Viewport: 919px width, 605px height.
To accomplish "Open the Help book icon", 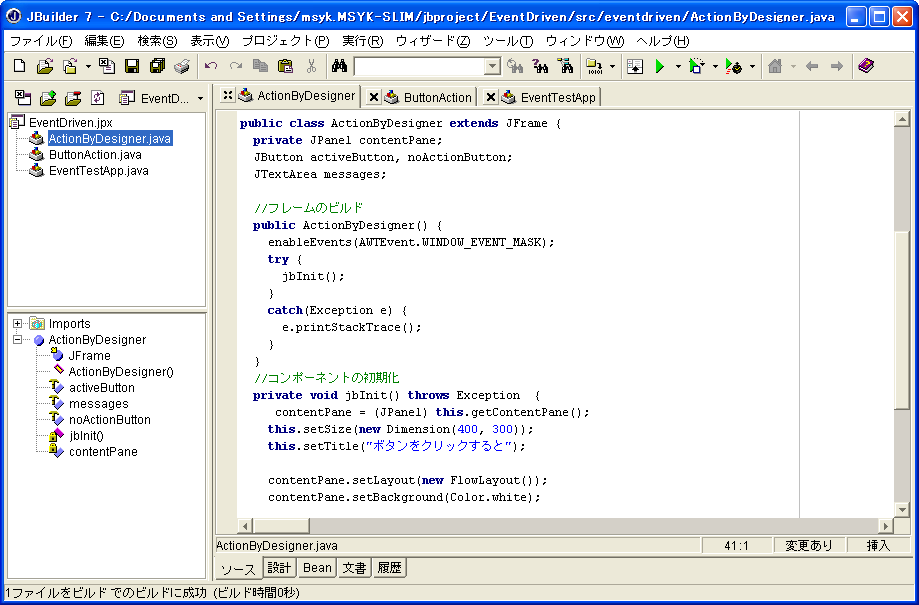I will (x=866, y=66).
